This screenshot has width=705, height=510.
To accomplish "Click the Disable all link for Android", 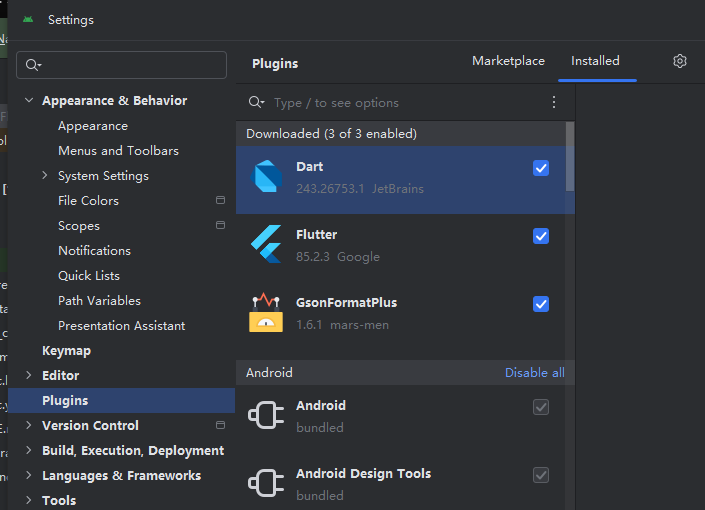I will coord(535,372).
